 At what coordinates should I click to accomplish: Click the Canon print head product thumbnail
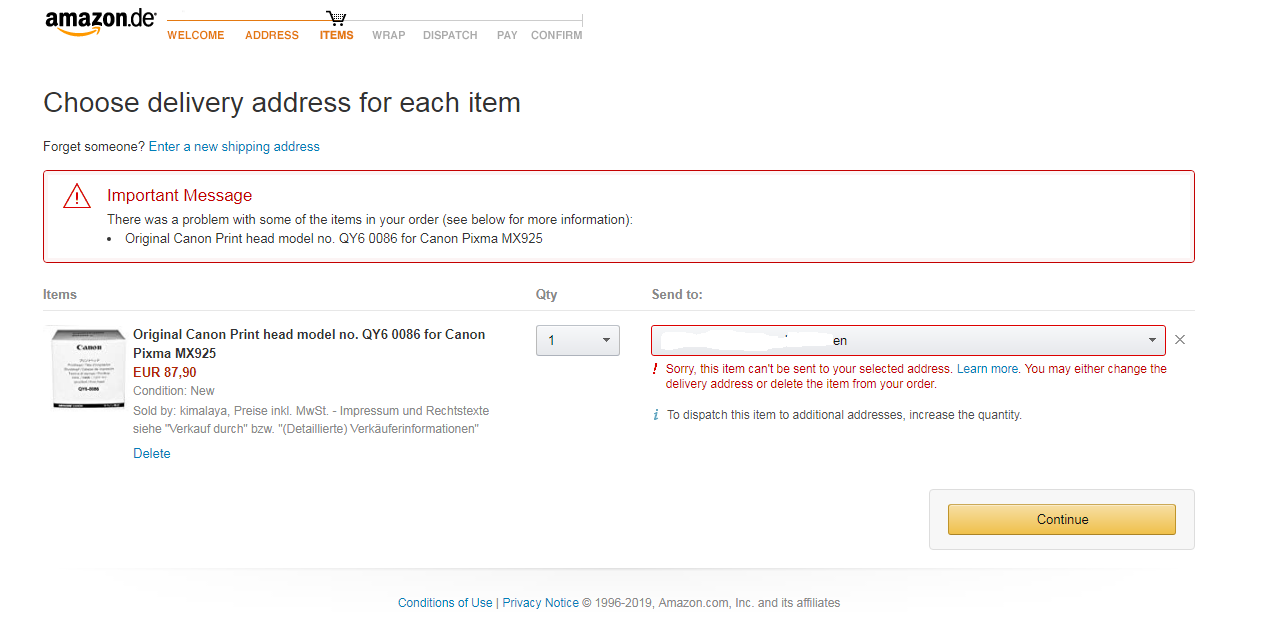pos(88,368)
